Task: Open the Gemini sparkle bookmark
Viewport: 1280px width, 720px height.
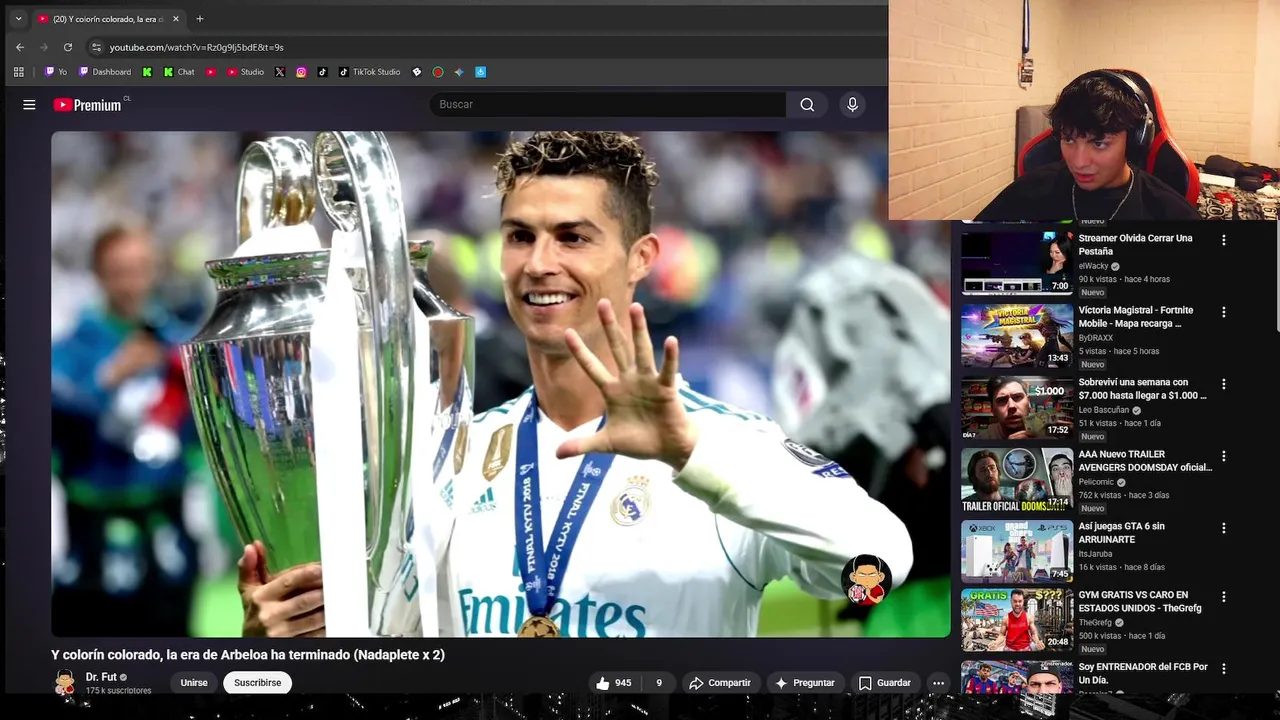Action: (x=459, y=72)
